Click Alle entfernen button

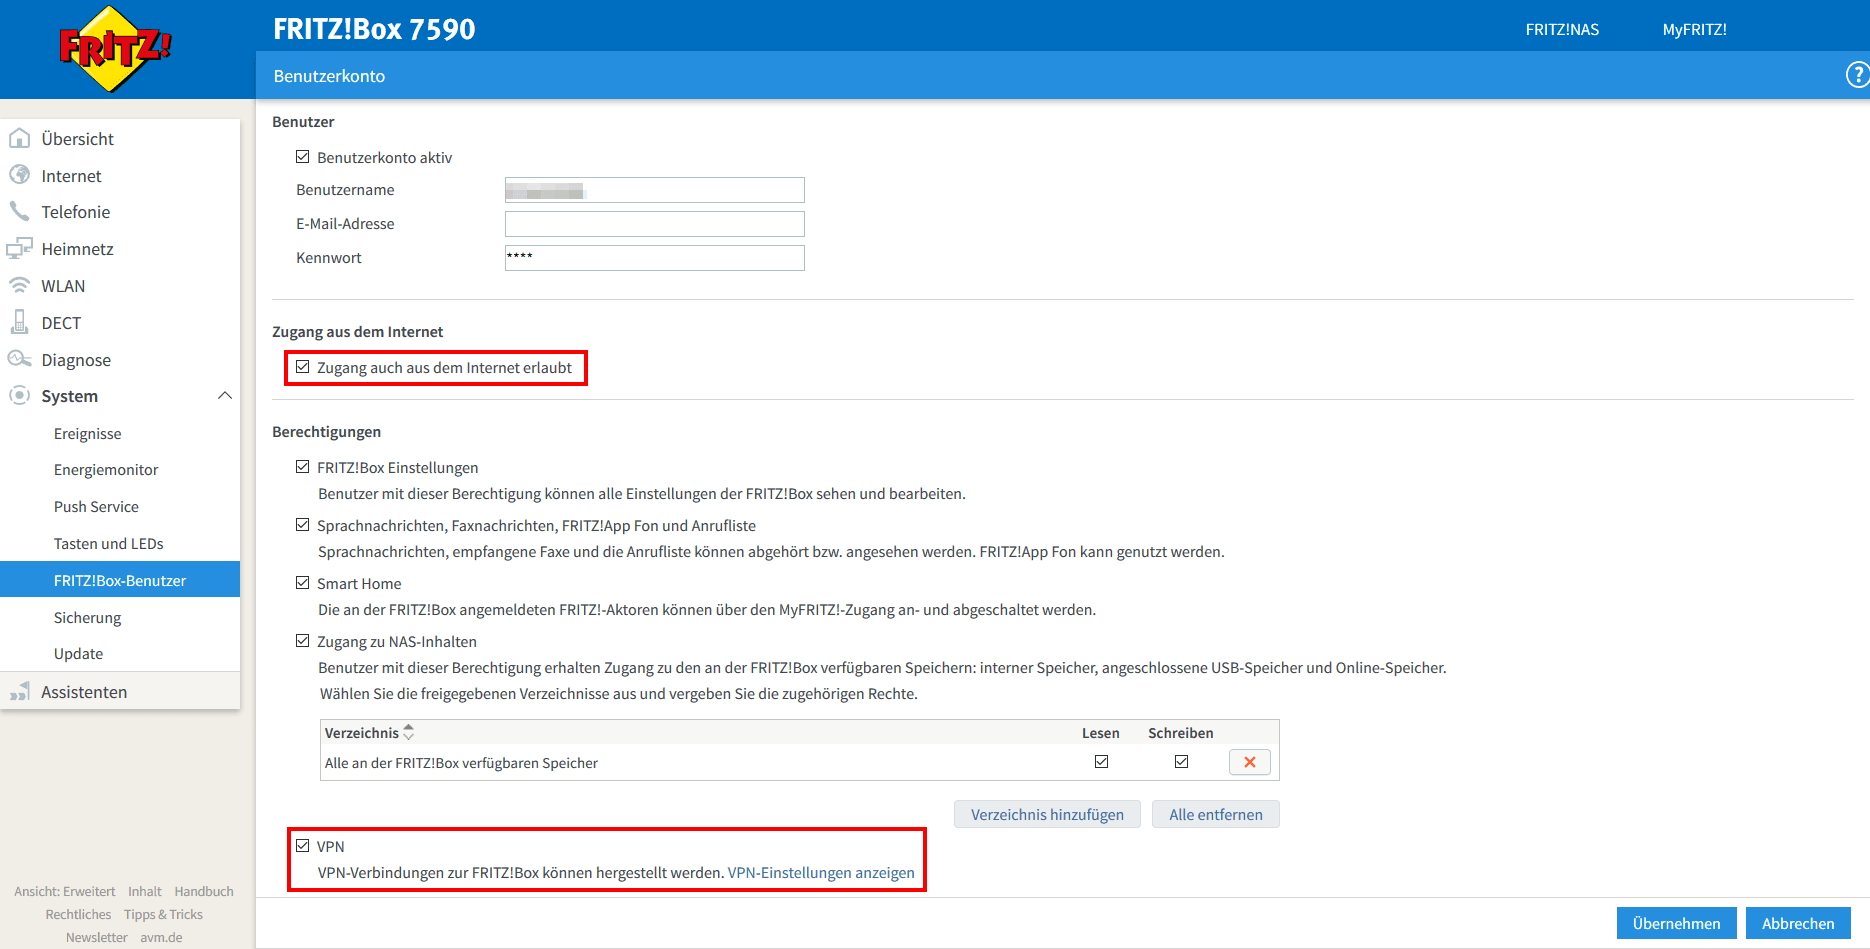click(x=1216, y=814)
